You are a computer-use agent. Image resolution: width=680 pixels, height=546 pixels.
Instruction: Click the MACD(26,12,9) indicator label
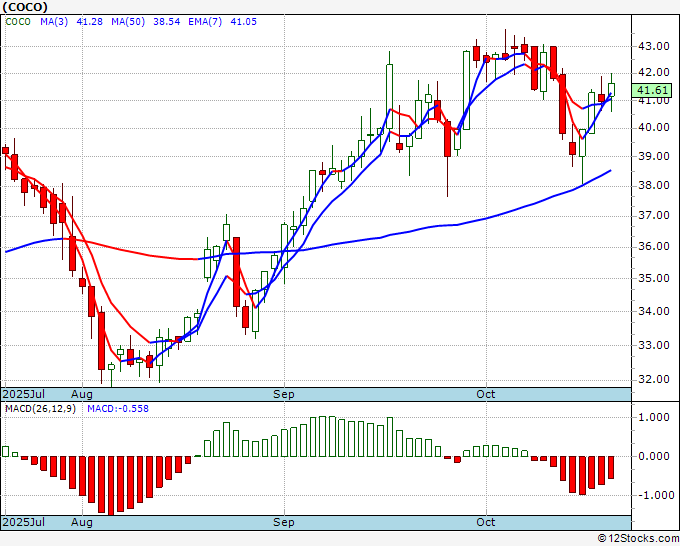40,409
